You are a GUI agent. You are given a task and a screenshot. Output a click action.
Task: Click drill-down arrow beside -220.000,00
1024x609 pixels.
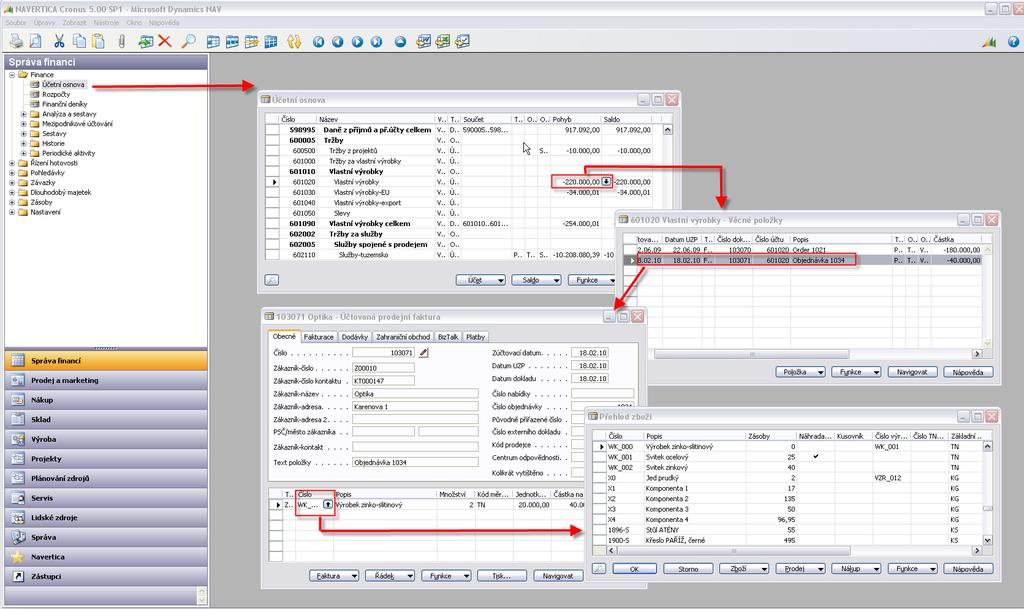tap(606, 181)
